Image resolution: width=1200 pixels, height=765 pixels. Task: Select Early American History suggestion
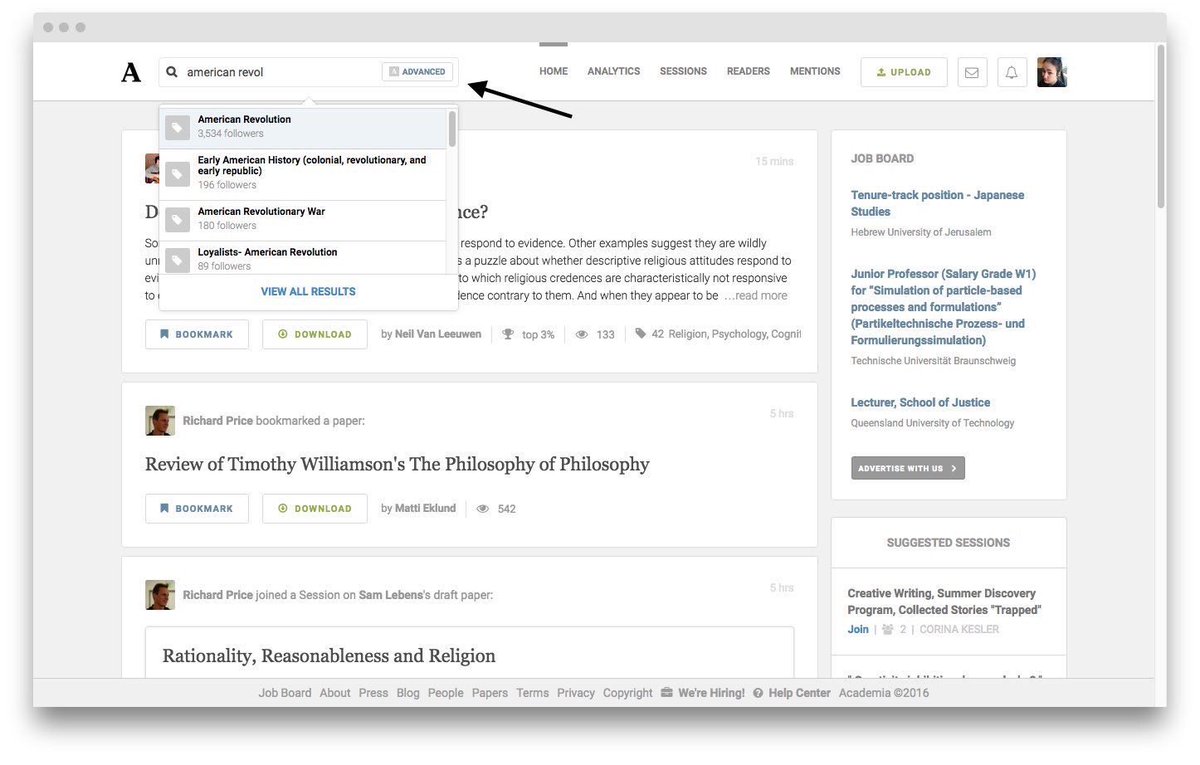point(303,174)
